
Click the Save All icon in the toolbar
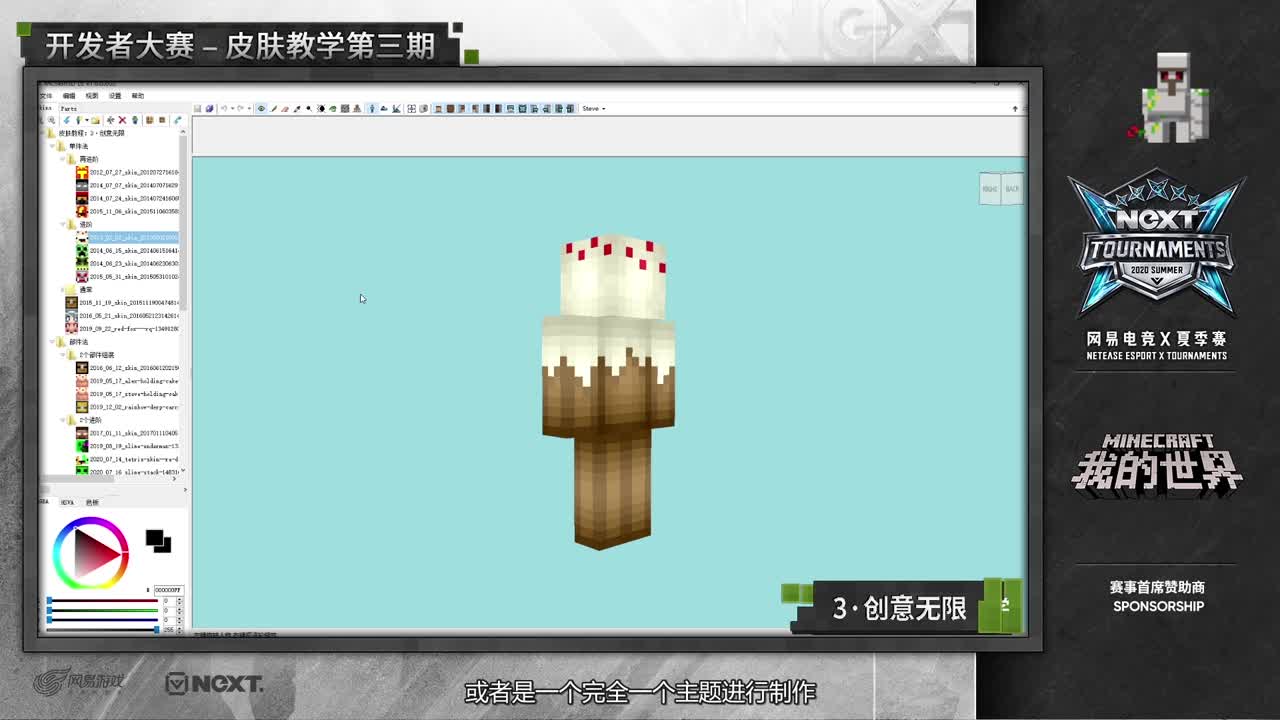[x=209, y=108]
